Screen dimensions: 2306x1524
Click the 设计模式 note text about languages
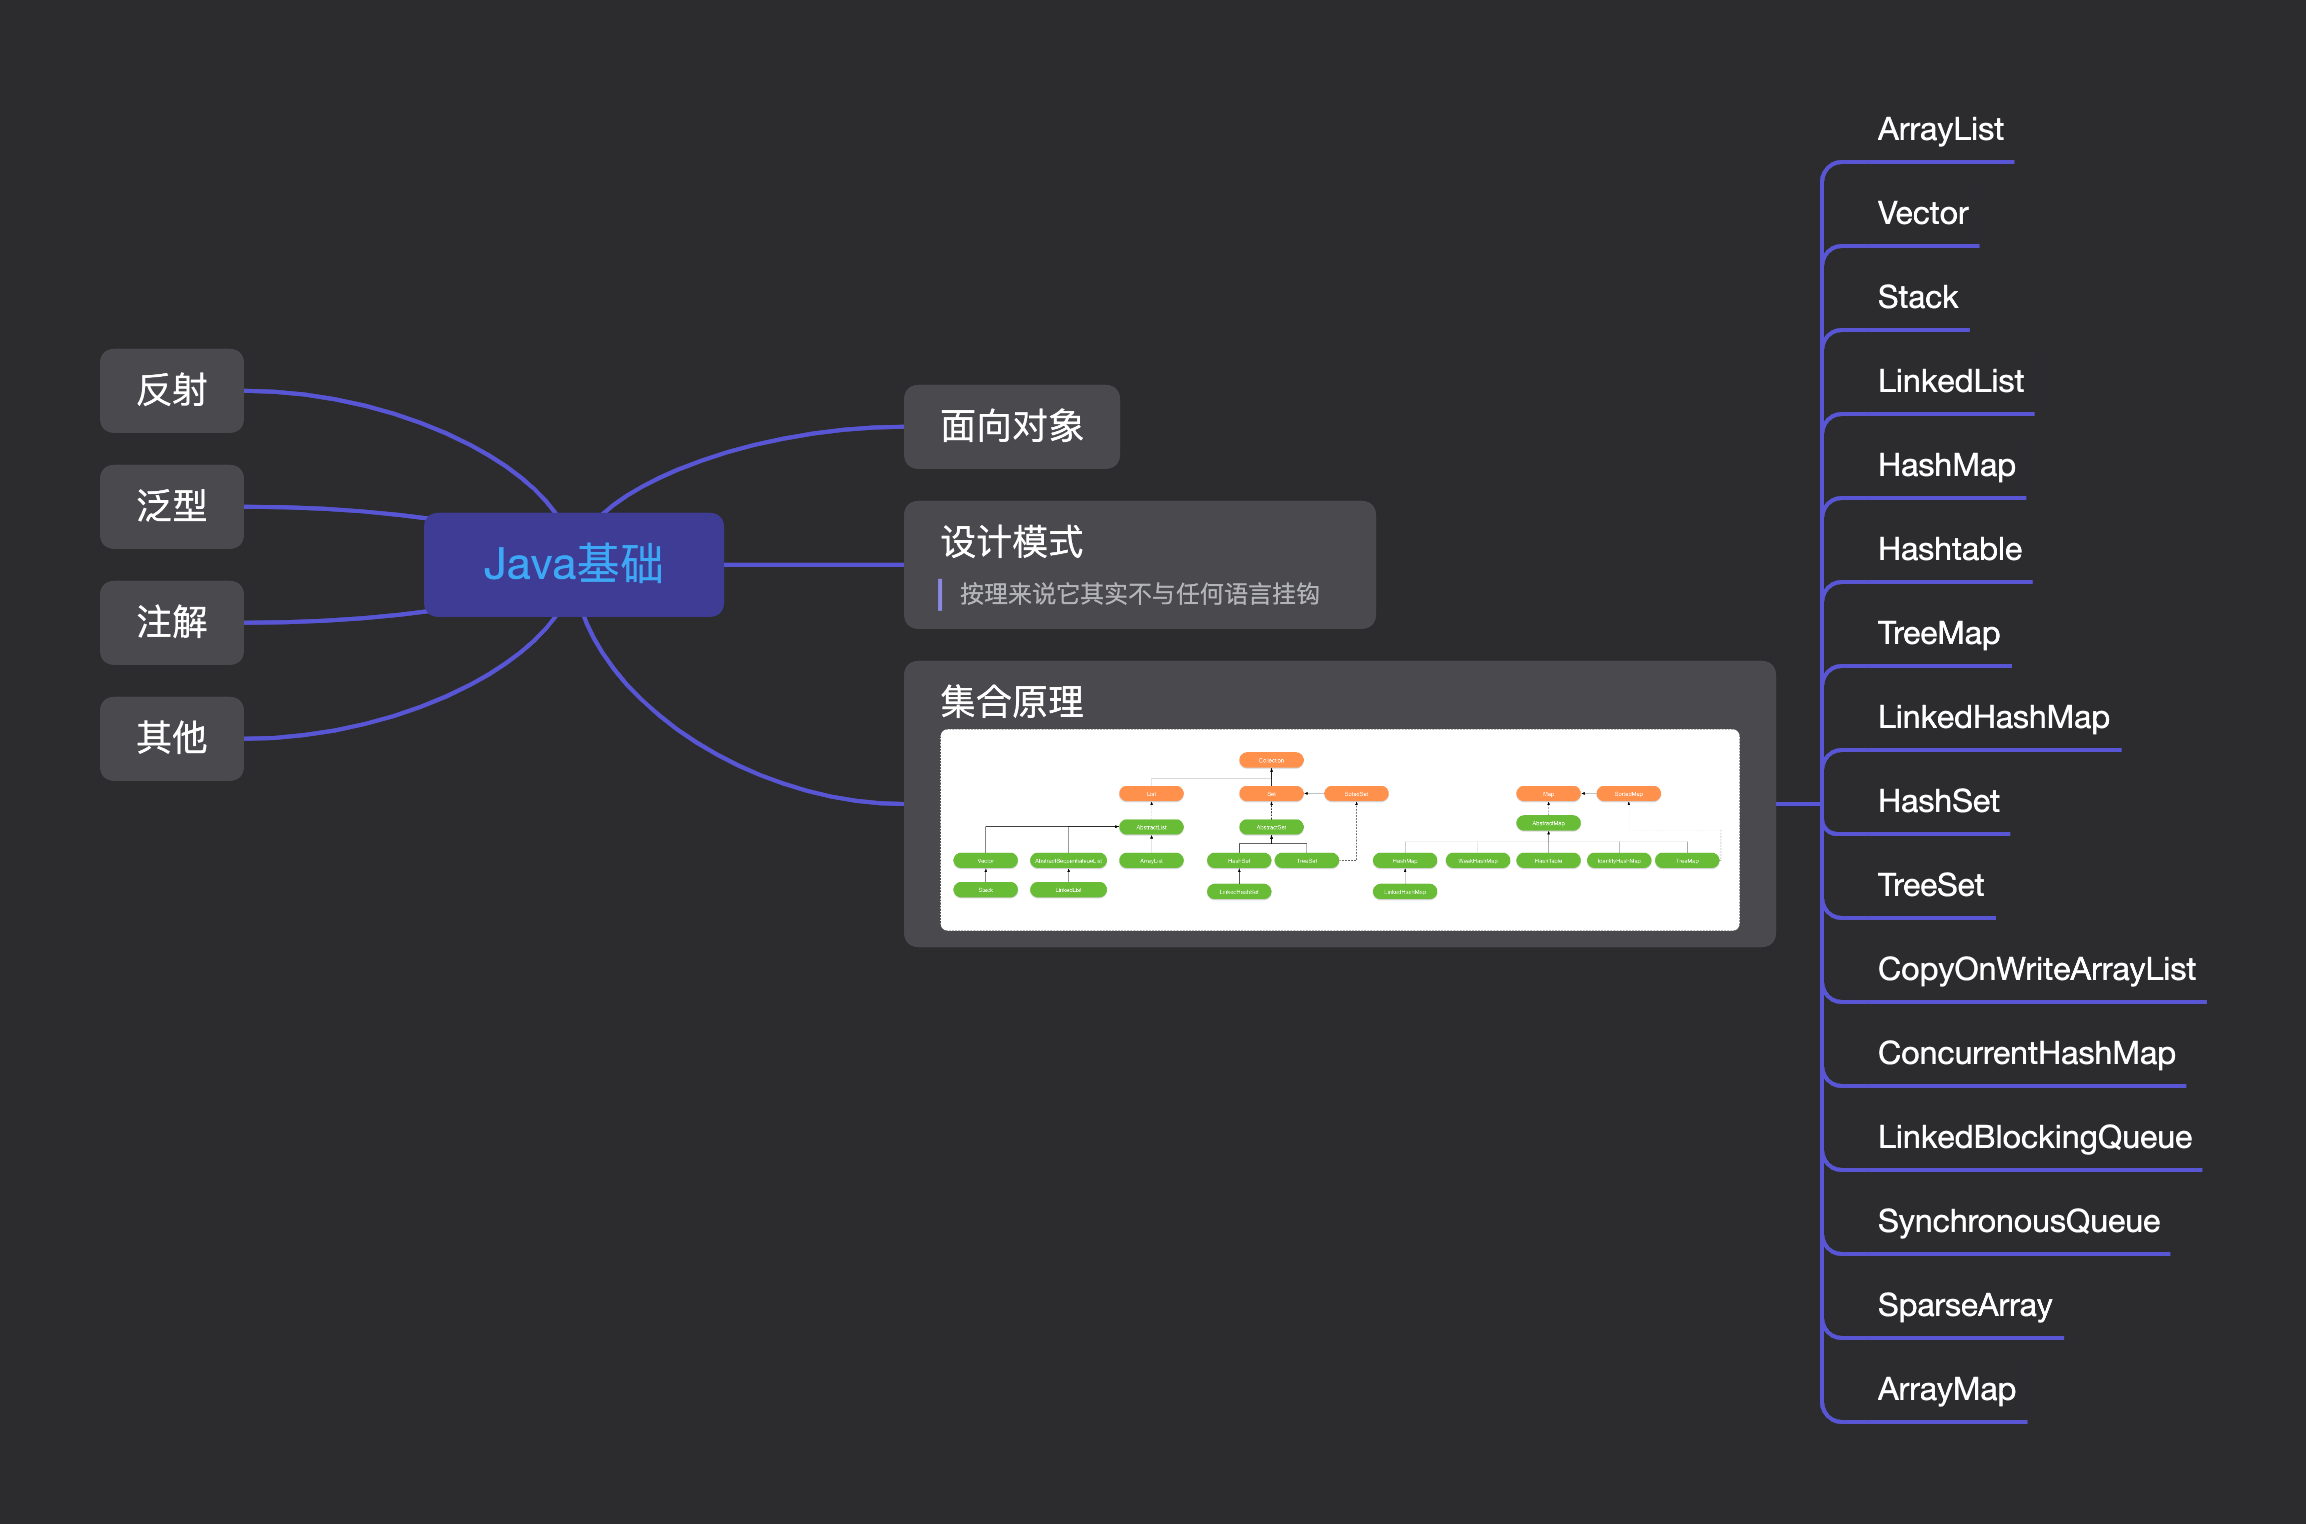click(1139, 594)
